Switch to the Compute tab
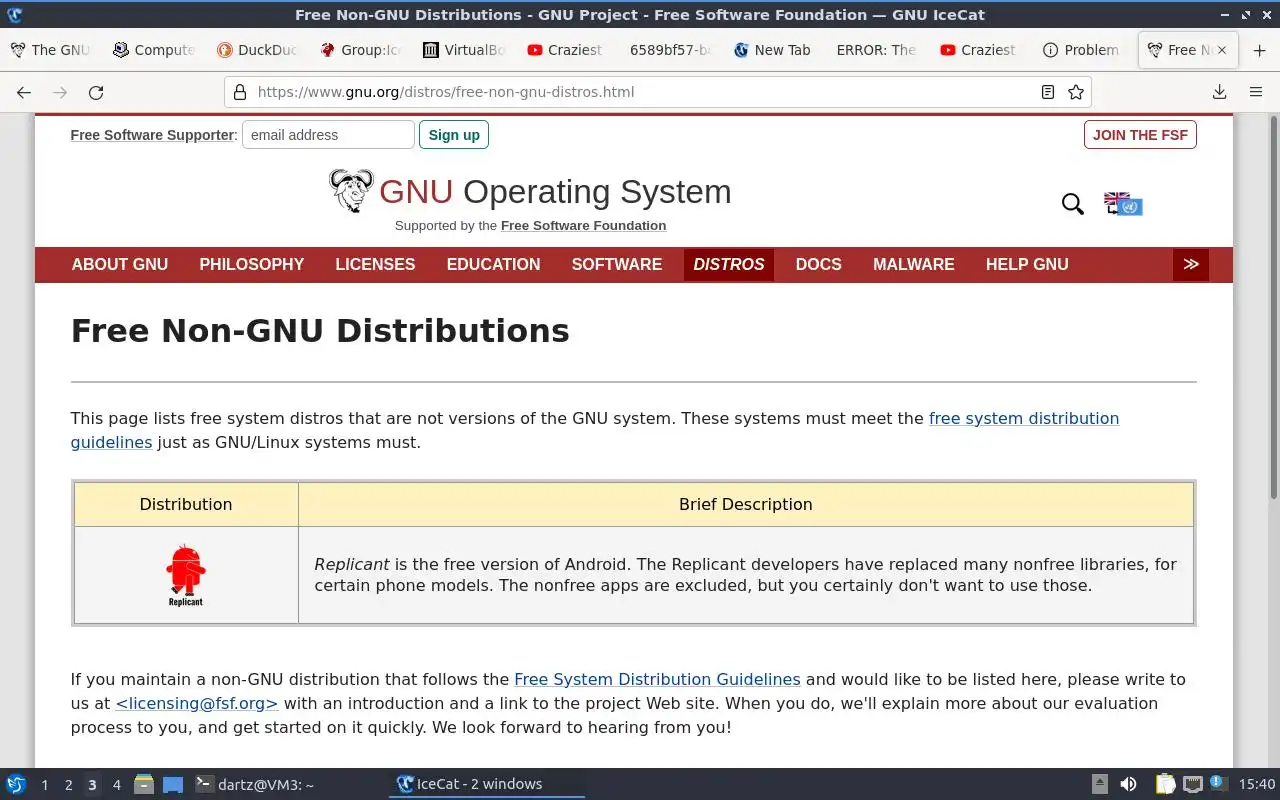This screenshot has height=800, width=1280. (154, 50)
